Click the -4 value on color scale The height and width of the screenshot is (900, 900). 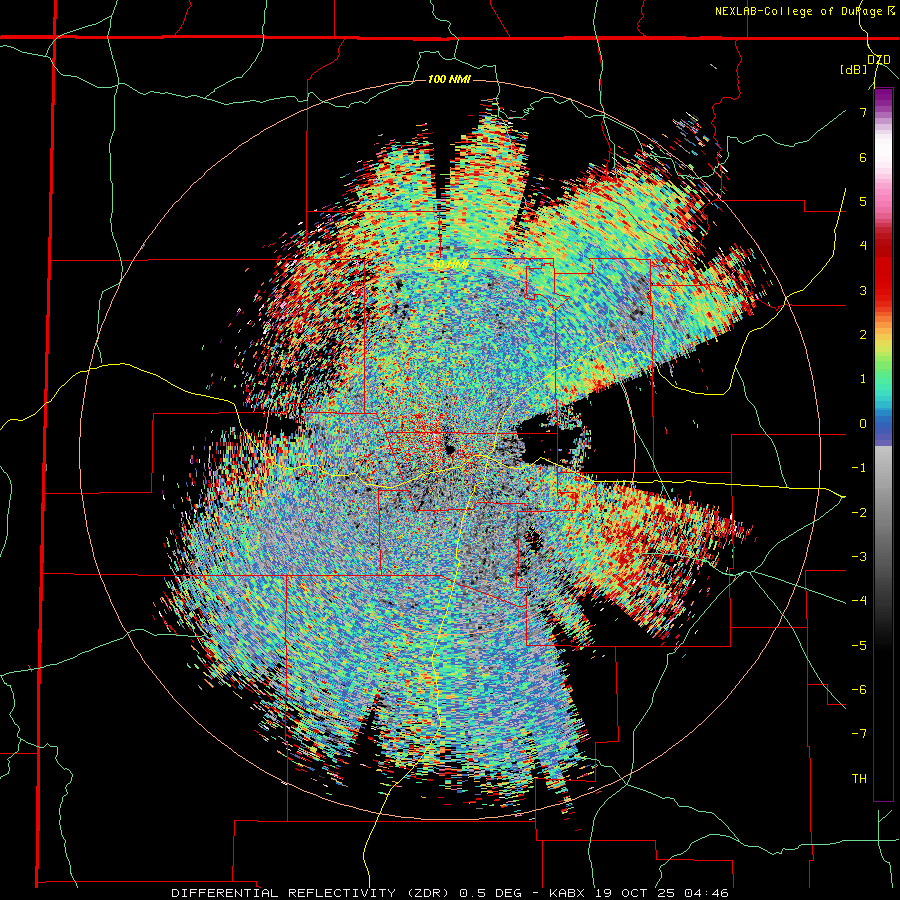pyautogui.click(x=859, y=600)
